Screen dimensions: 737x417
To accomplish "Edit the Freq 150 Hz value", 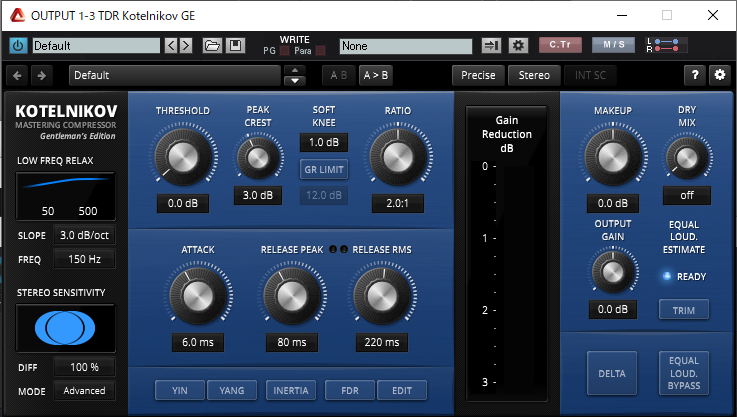I will click(x=84, y=259).
